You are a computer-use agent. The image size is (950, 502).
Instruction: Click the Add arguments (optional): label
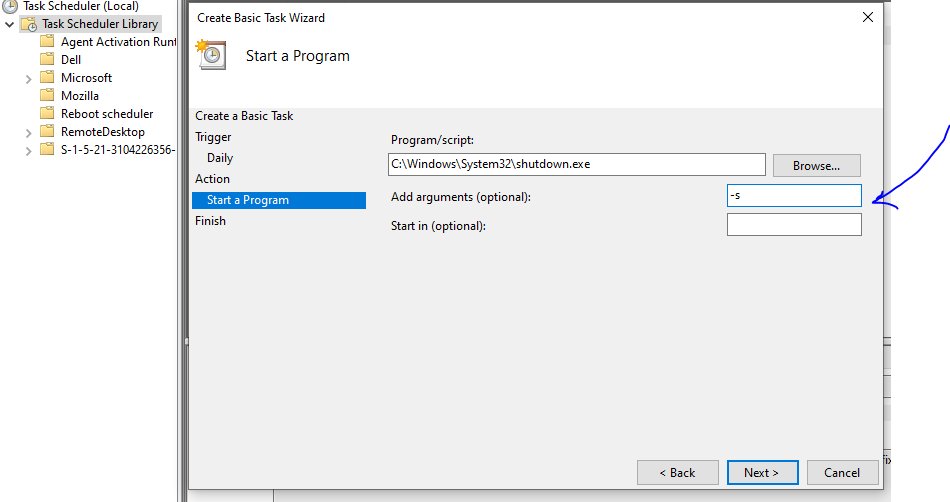(x=461, y=197)
